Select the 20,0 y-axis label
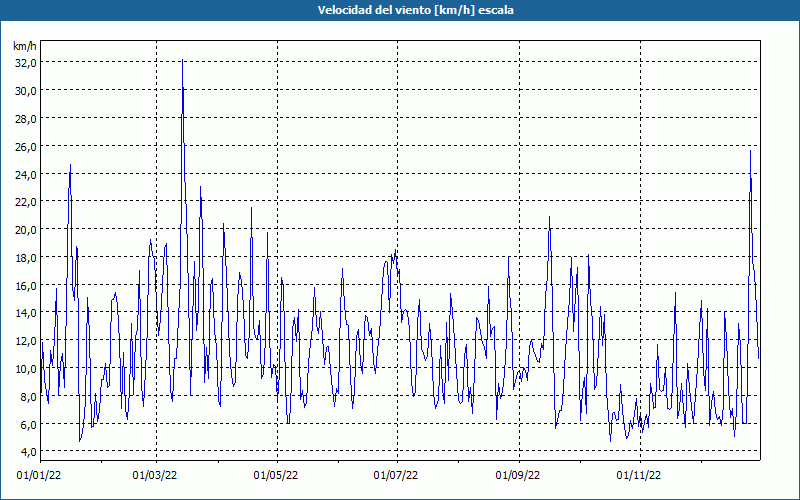Screen dimensions: 800x500 click(26, 230)
